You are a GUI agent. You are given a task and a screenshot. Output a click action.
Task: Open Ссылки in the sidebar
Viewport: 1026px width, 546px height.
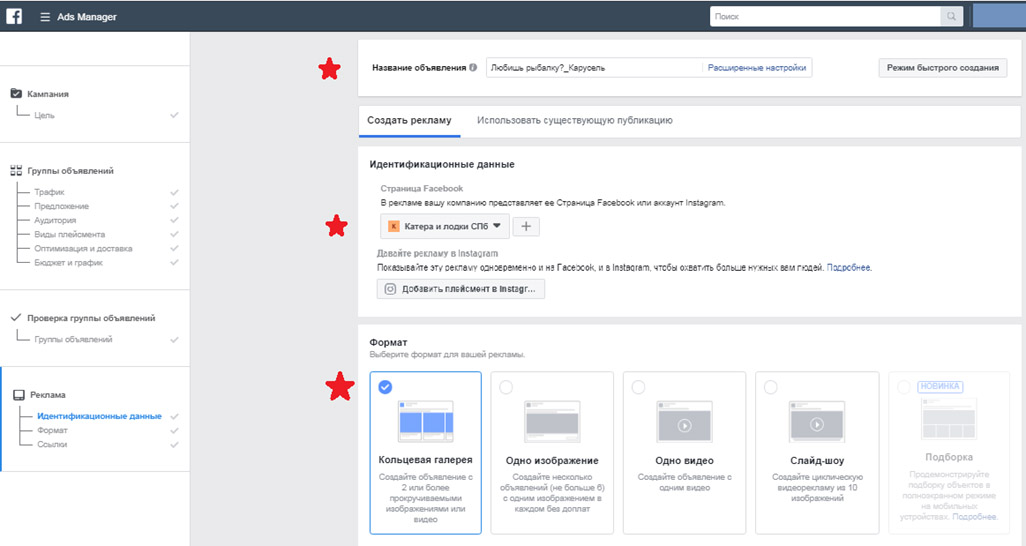click(x=52, y=445)
